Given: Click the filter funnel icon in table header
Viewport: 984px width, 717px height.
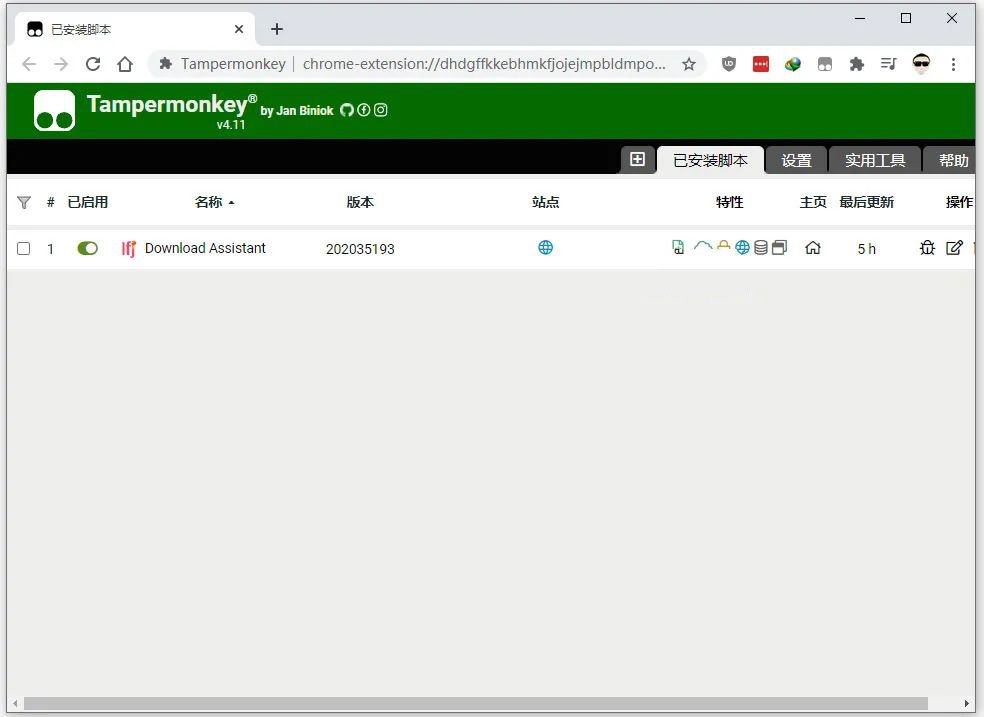Looking at the screenshot, I should point(24,203).
